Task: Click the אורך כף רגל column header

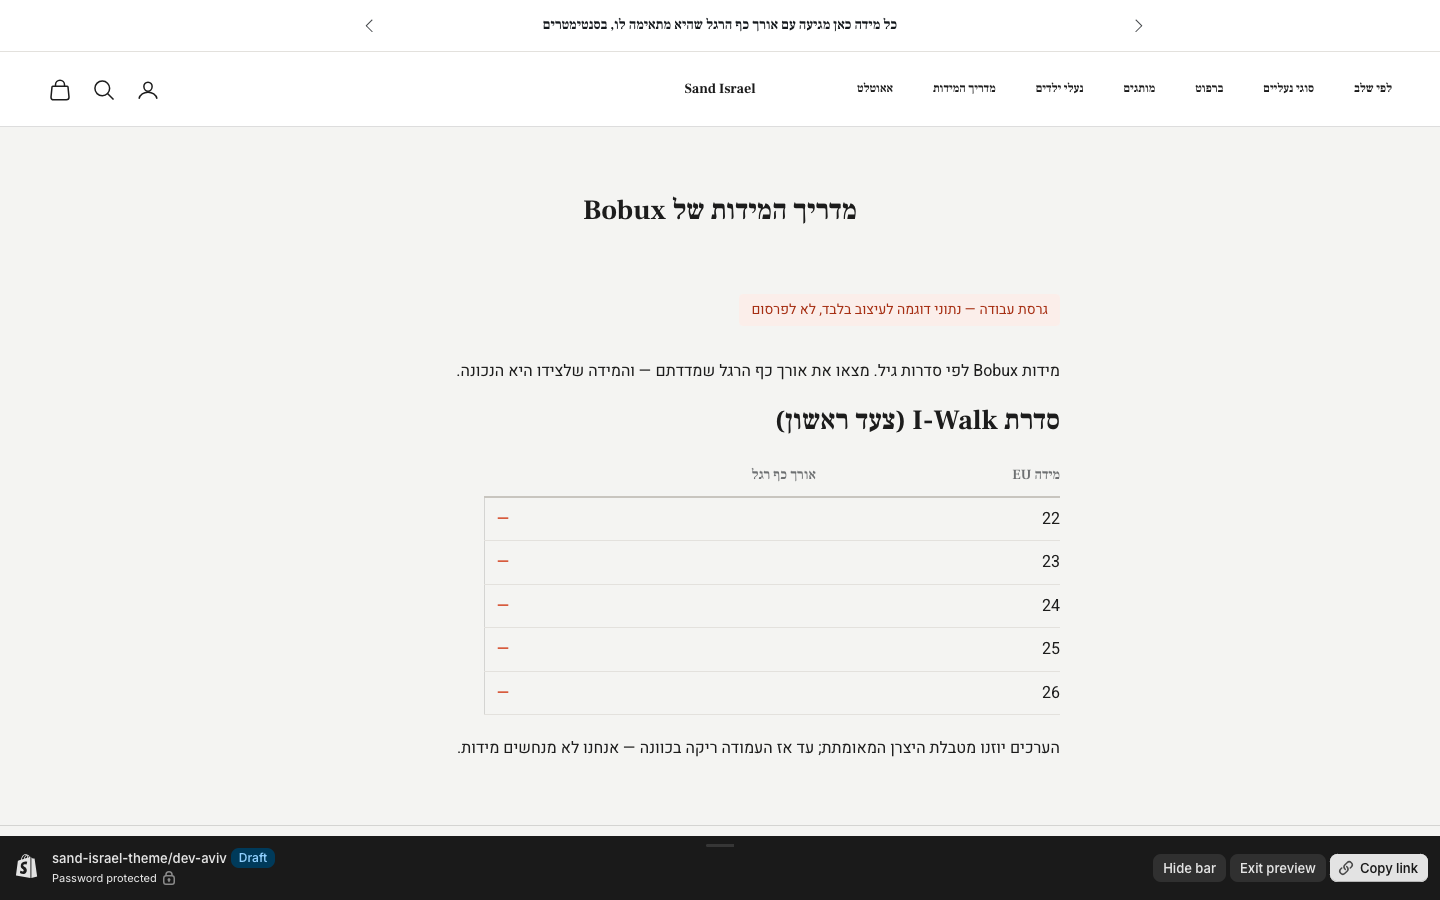Action: pyautogui.click(x=784, y=475)
